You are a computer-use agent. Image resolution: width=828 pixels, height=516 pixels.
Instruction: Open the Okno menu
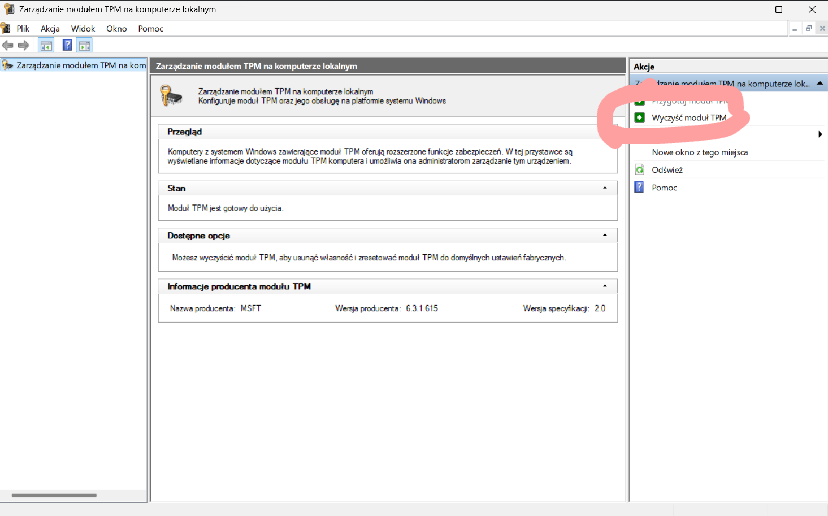pos(116,29)
